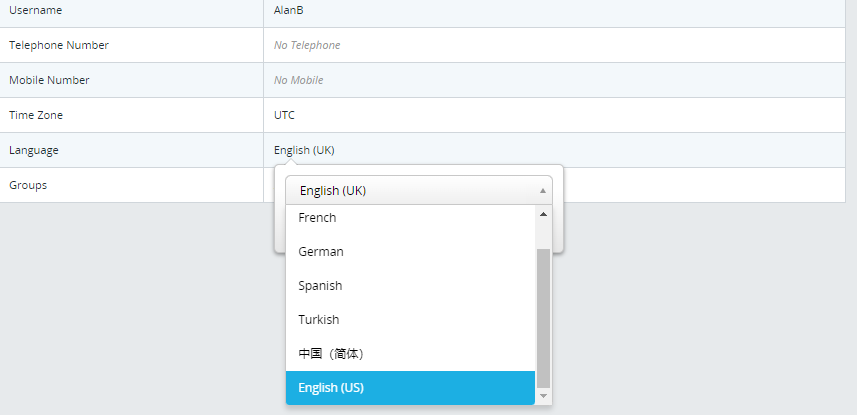The width and height of the screenshot is (857, 415).
Task: Click the empty Groups row value cell
Action: 704,185
